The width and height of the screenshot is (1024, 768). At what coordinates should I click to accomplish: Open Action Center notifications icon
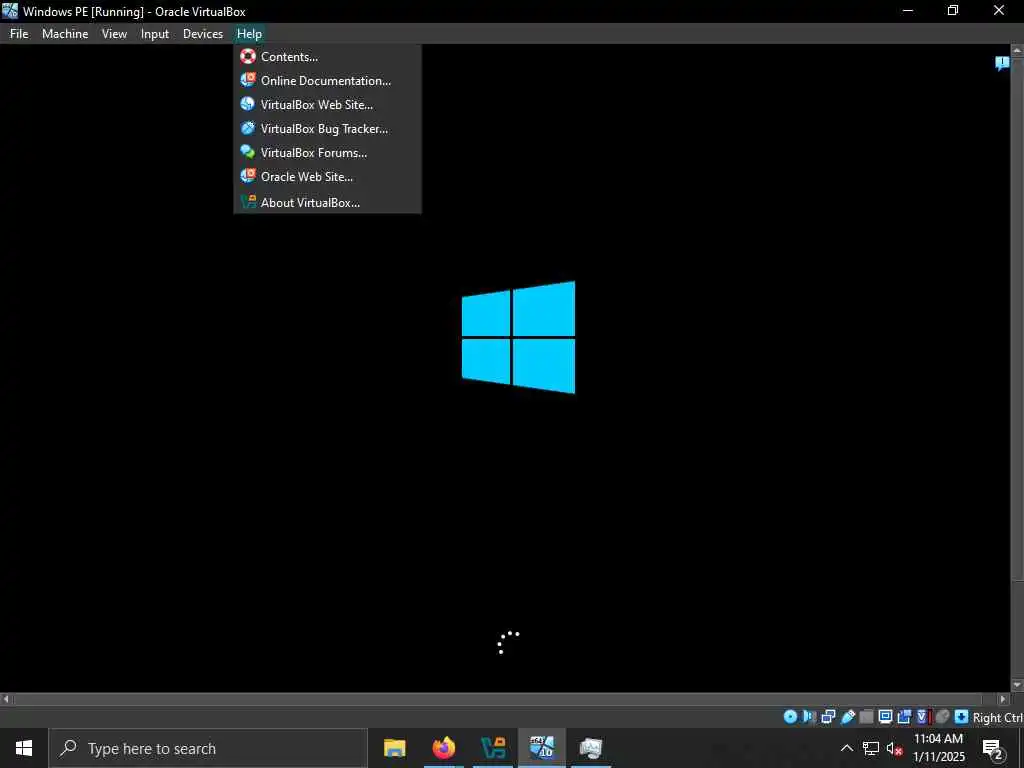pos(993,748)
